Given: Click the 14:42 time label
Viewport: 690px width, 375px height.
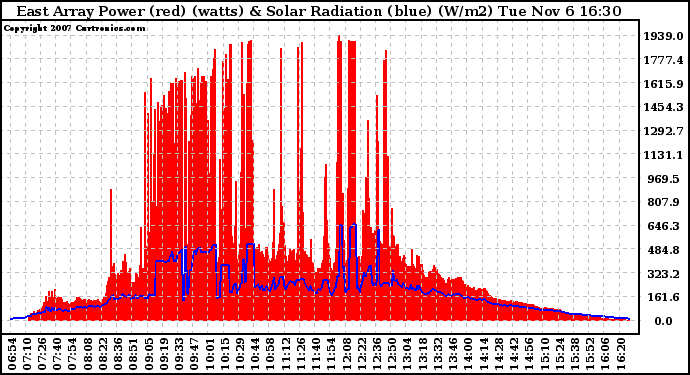Looking at the screenshot, I should click(514, 354).
